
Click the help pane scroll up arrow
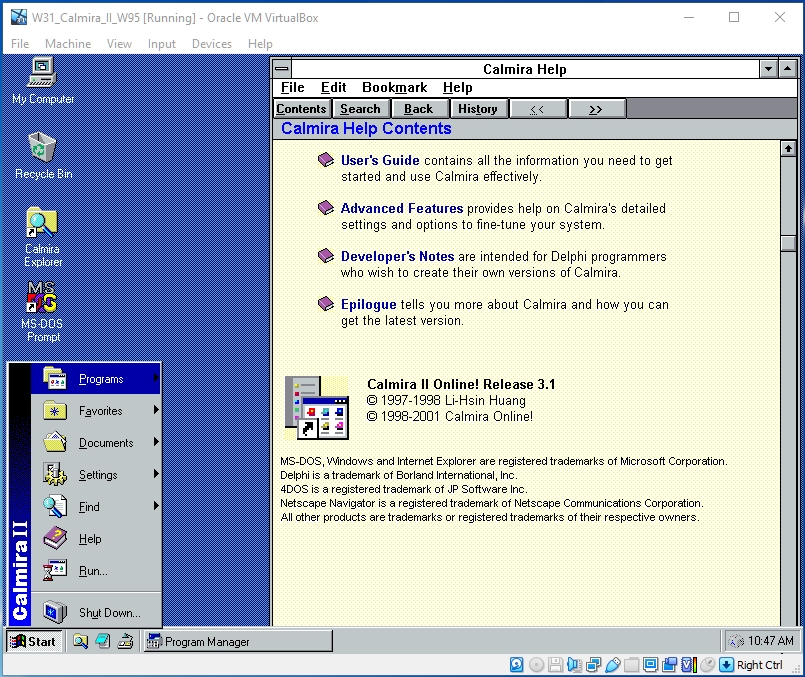pos(788,149)
